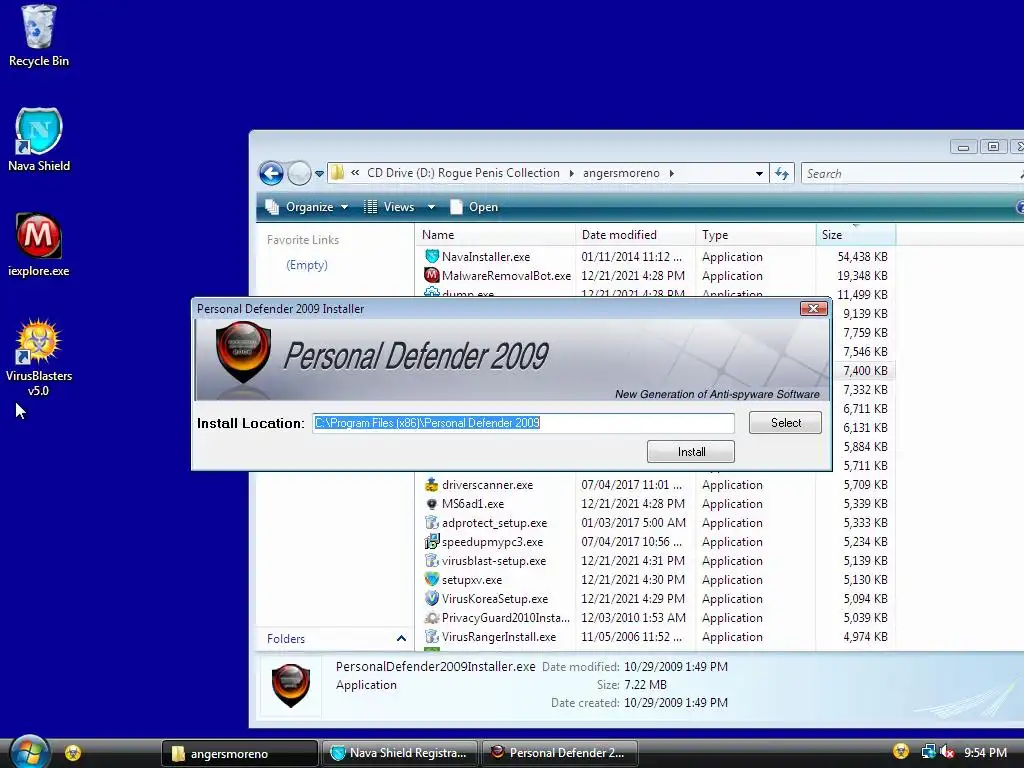Click the CD Drive (D:) breadcrumb segment
The image size is (1024, 768).
coord(463,173)
